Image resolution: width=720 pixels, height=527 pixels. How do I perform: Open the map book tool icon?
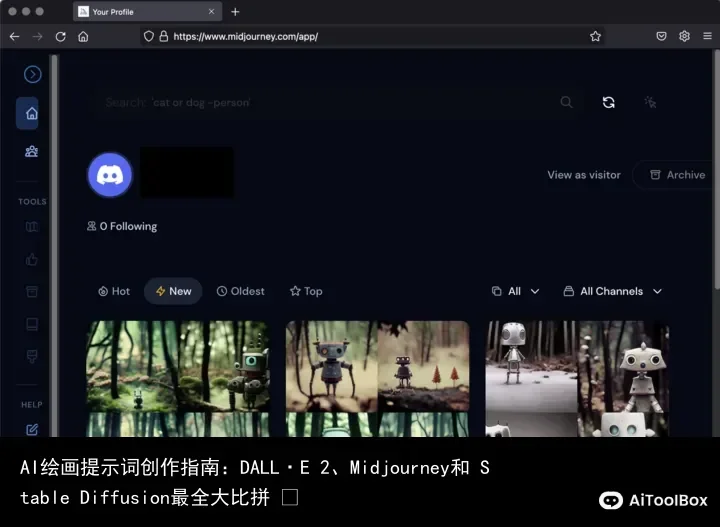32,226
